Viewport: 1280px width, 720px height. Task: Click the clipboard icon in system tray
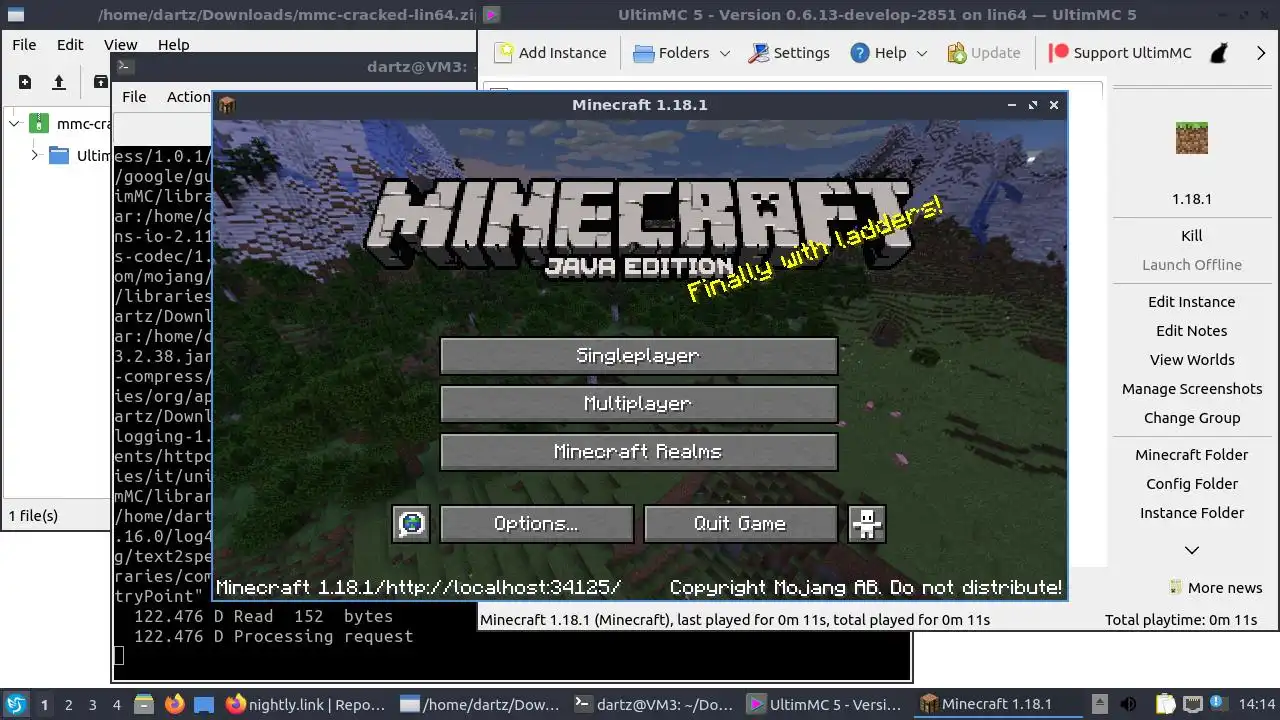point(1166,704)
